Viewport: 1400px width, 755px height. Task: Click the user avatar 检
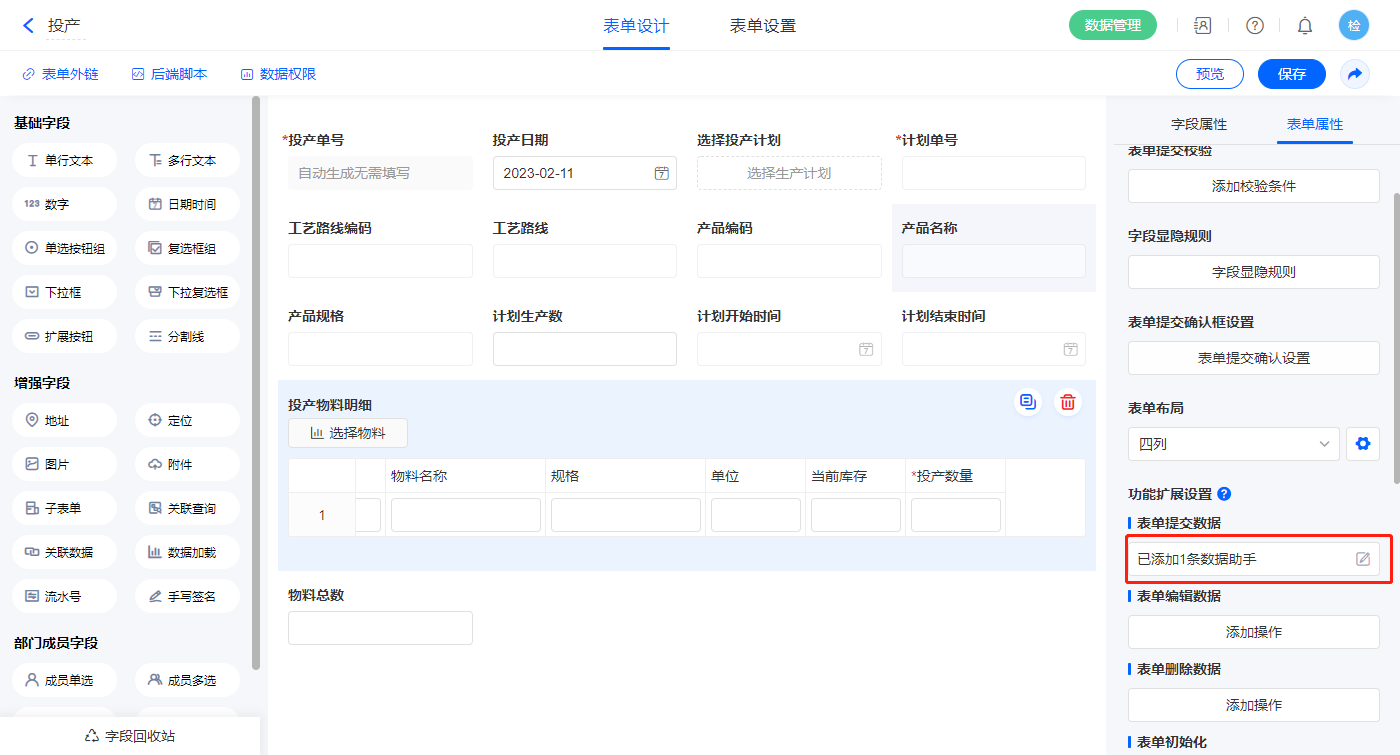(1353, 26)
